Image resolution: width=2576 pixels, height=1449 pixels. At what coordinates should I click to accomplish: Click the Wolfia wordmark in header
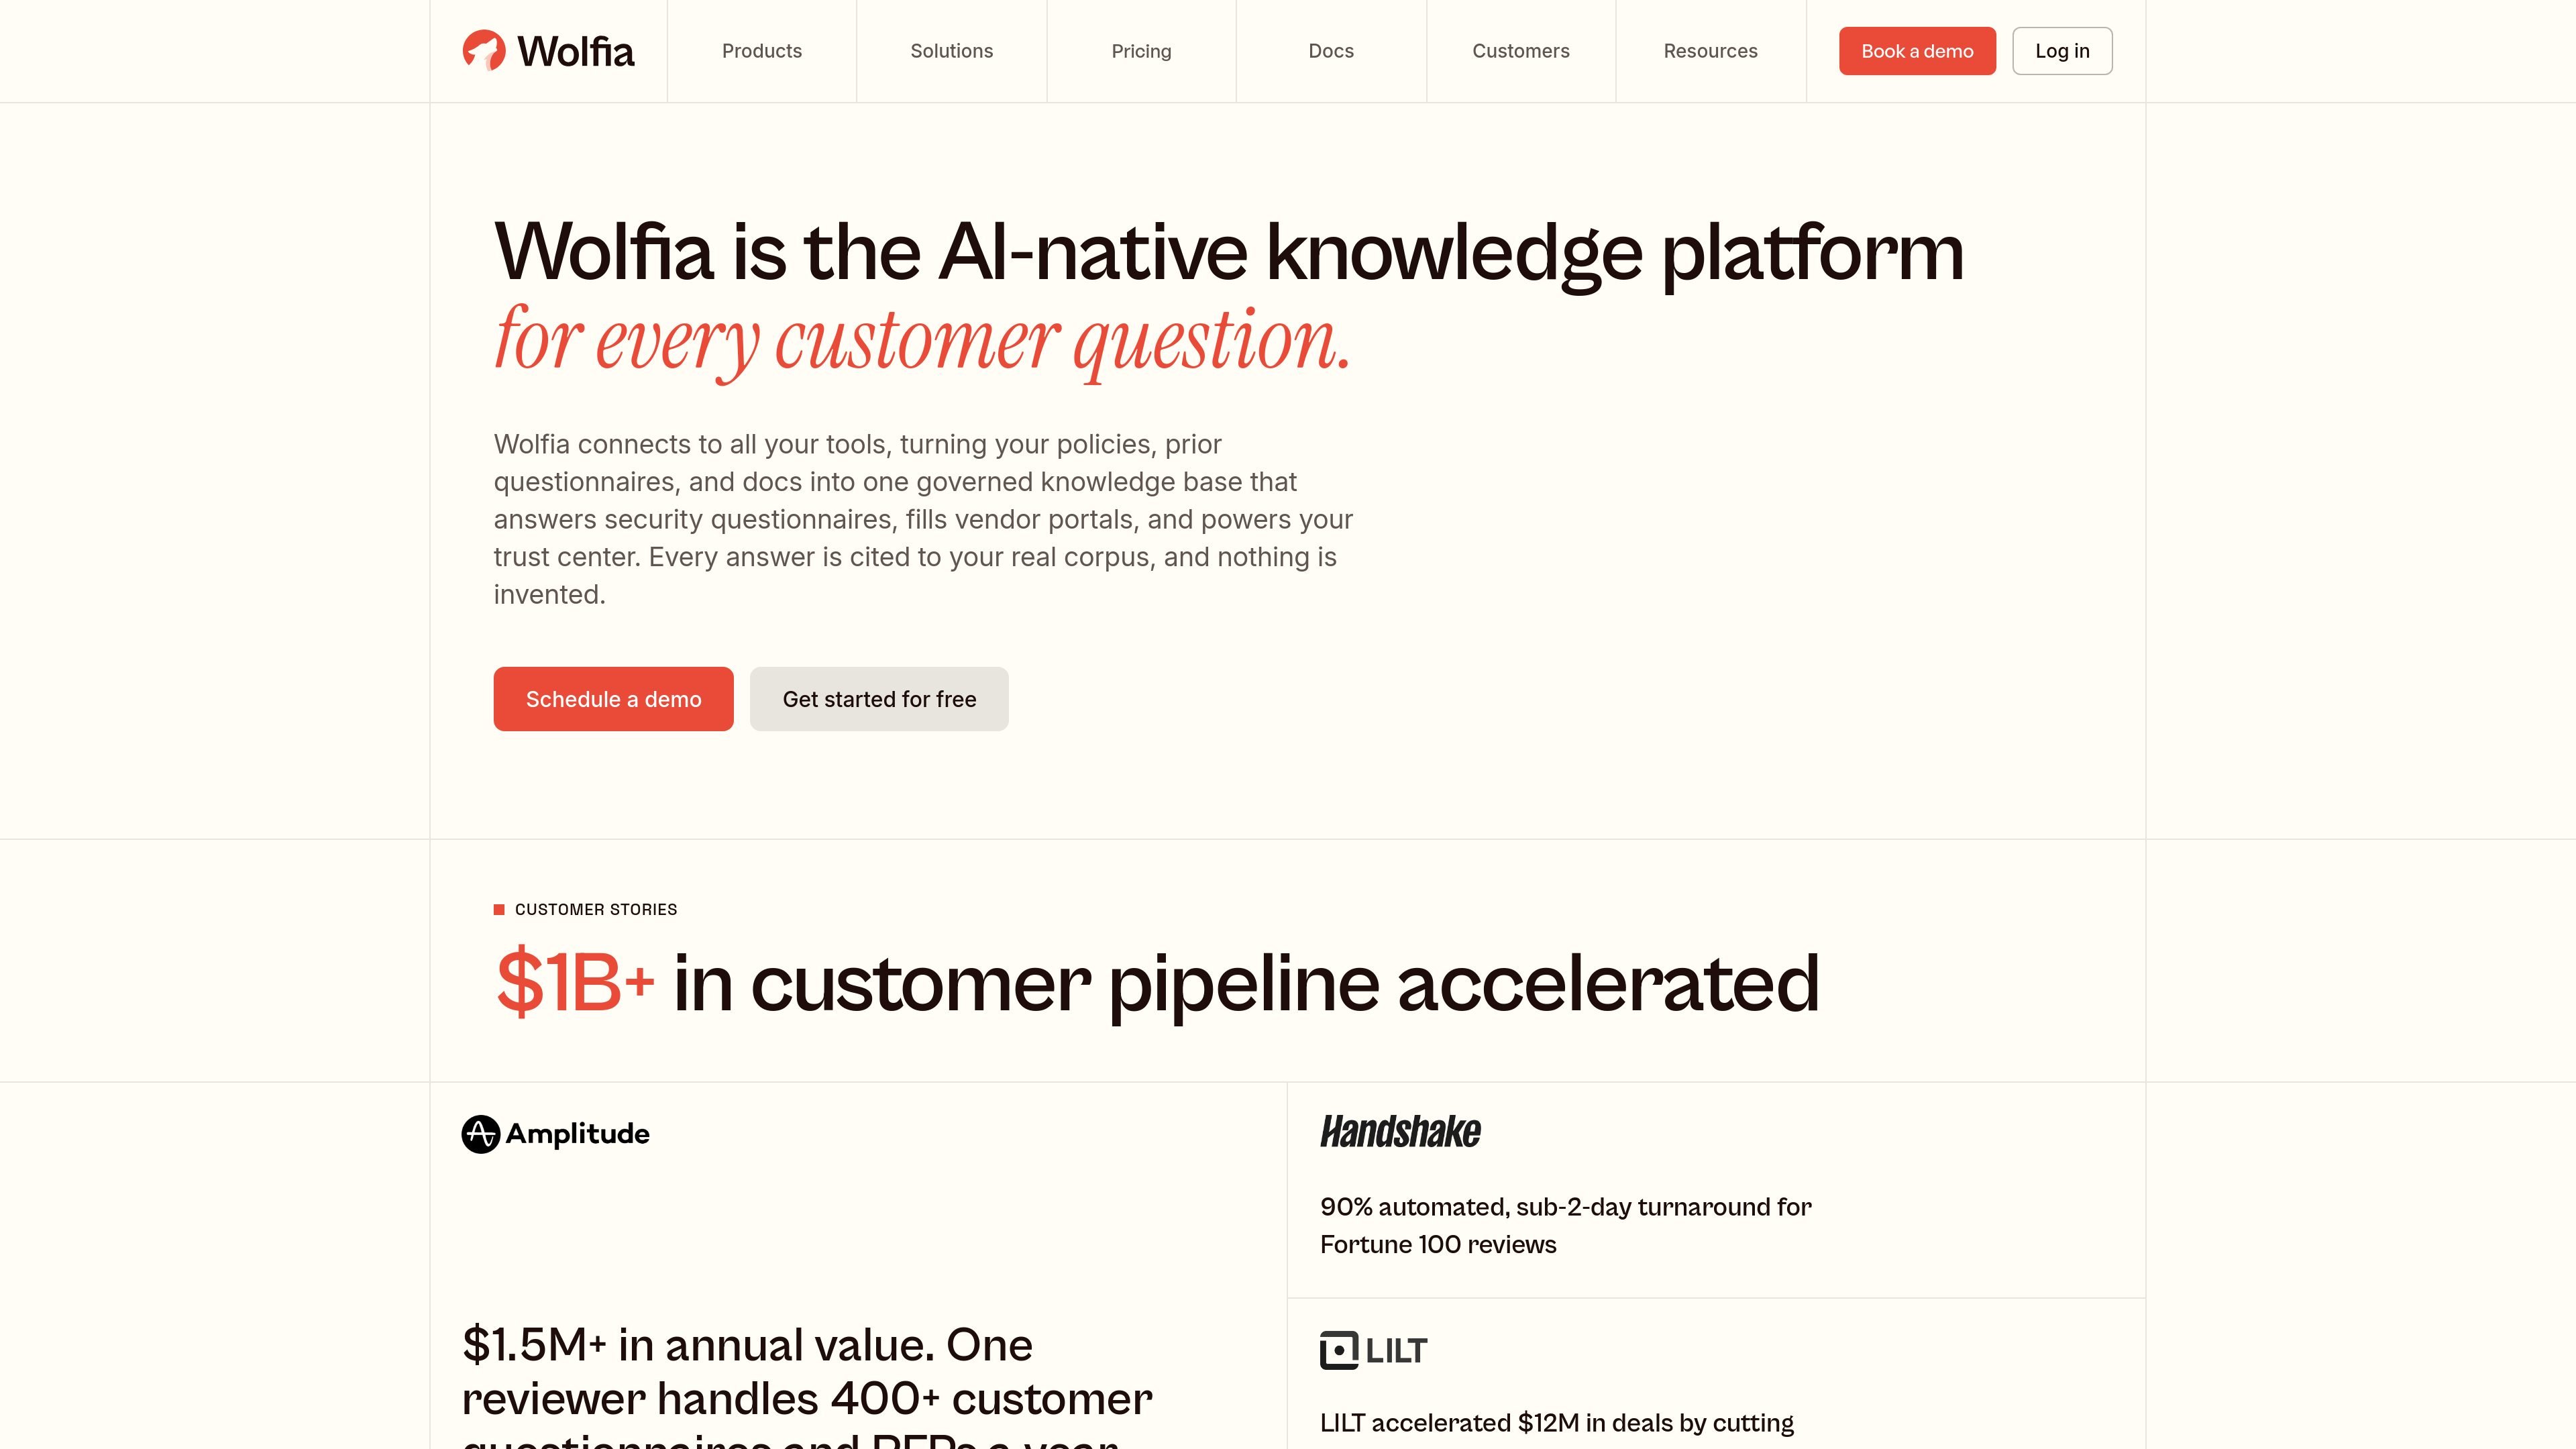576,51
